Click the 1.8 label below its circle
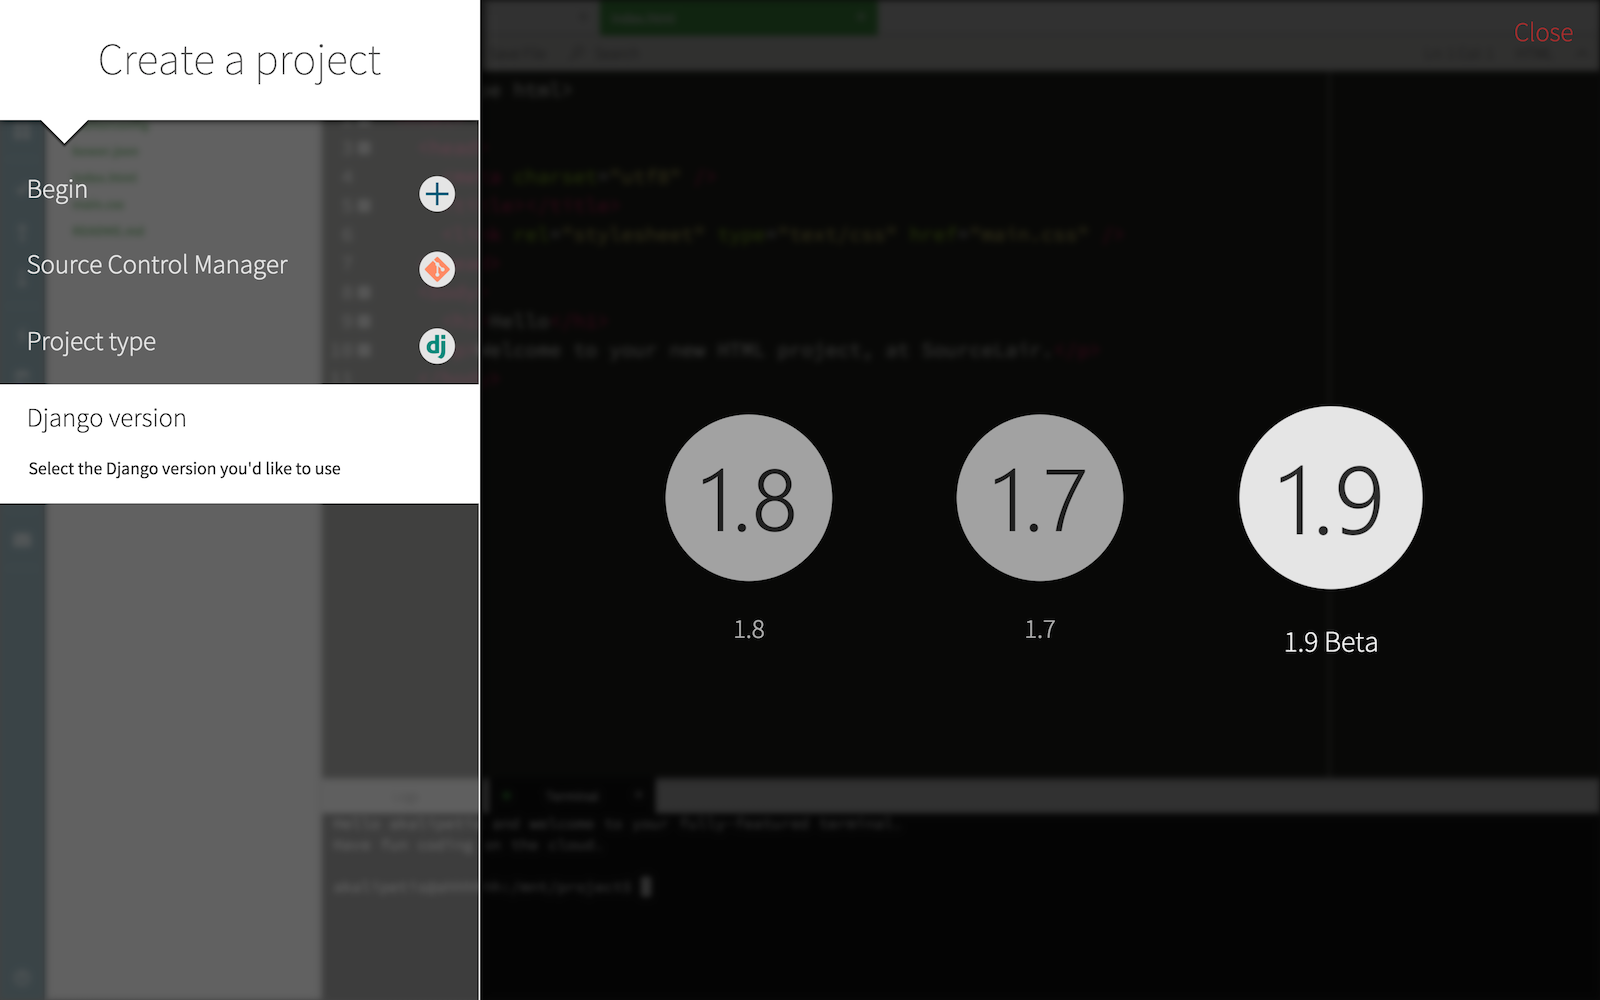 (x=748, y=629)
